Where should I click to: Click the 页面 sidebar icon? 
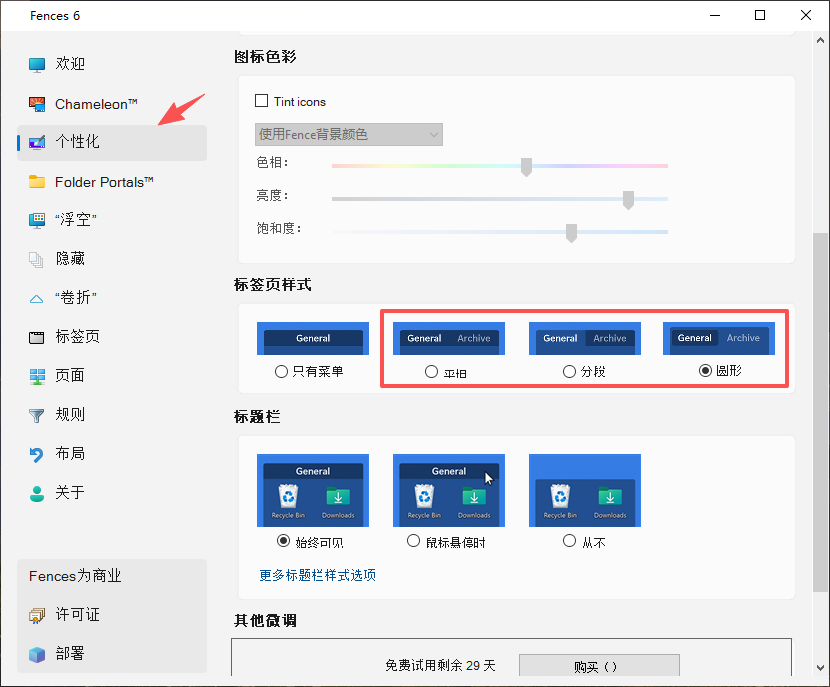tap(37, 376)
